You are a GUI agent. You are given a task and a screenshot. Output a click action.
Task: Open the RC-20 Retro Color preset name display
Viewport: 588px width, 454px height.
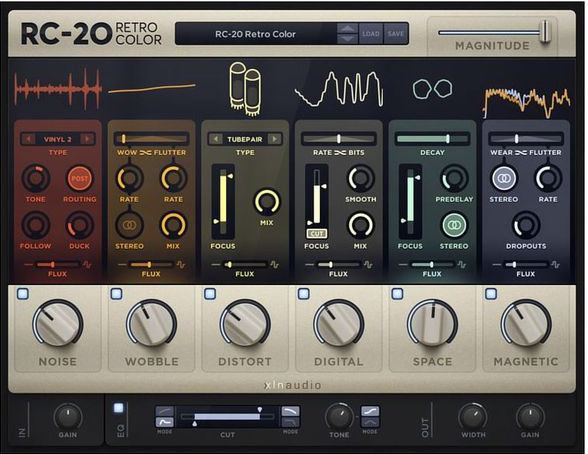click(x=255, y=34)
